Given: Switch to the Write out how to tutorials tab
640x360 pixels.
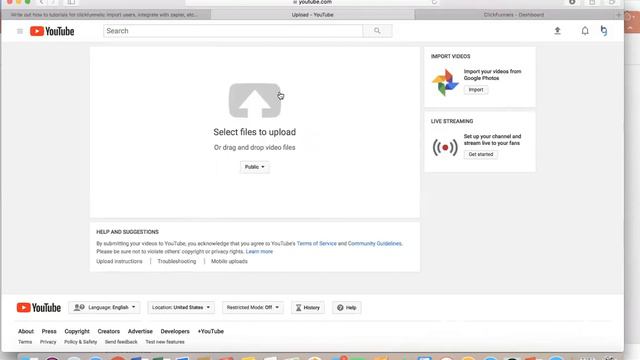Looking at the screenshot, I should click(x=106, y=15).
